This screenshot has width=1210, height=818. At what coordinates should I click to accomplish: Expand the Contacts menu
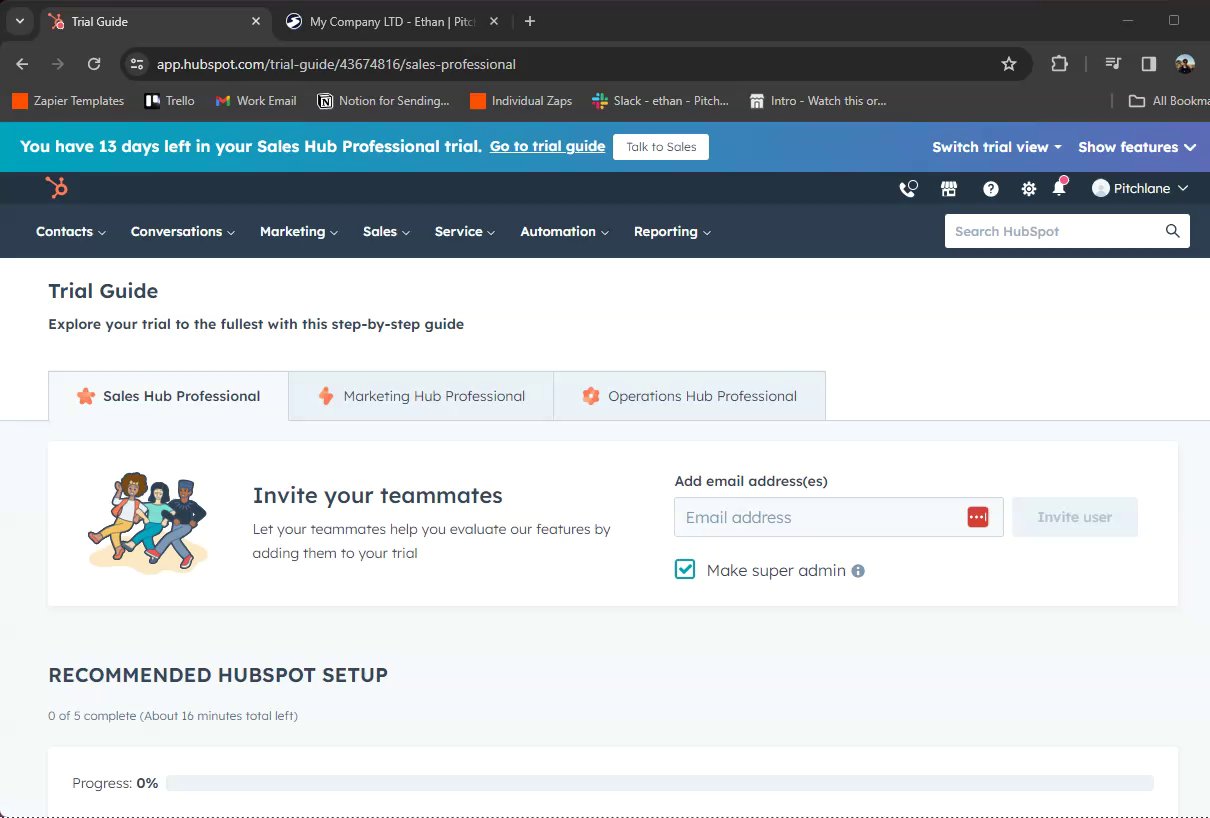click(70, 231)
